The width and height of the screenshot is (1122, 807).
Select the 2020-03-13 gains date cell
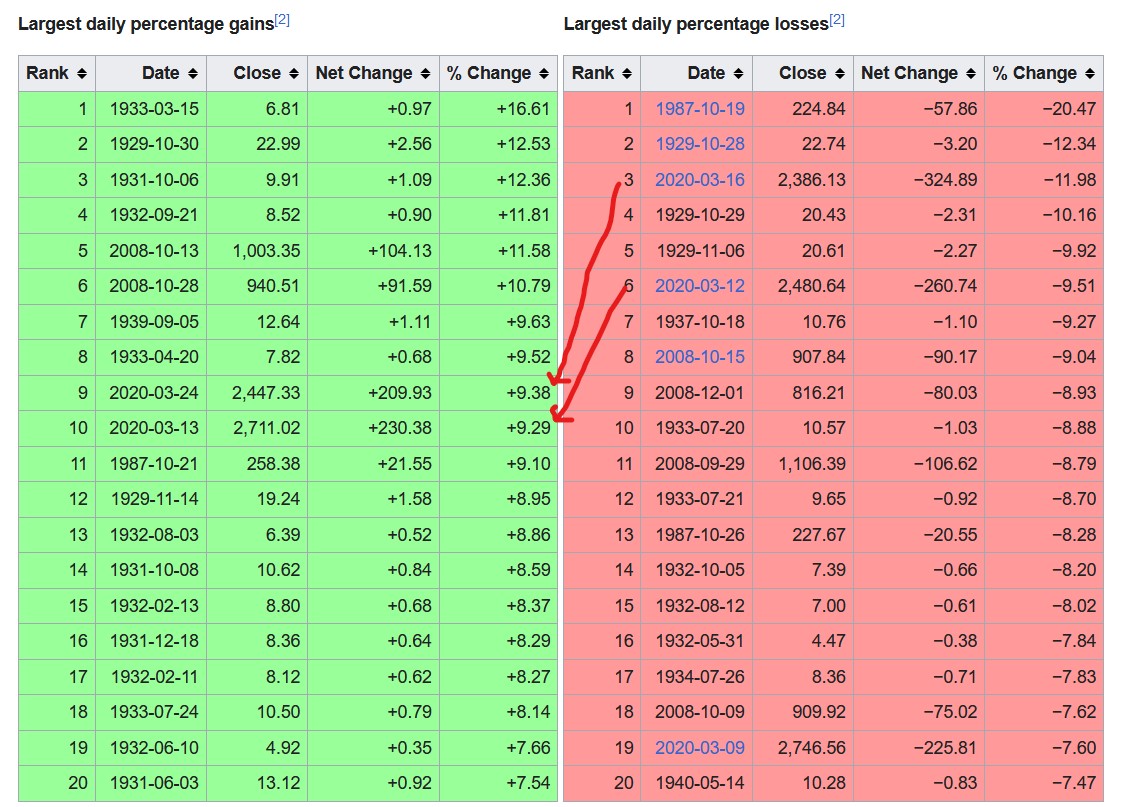151,428
